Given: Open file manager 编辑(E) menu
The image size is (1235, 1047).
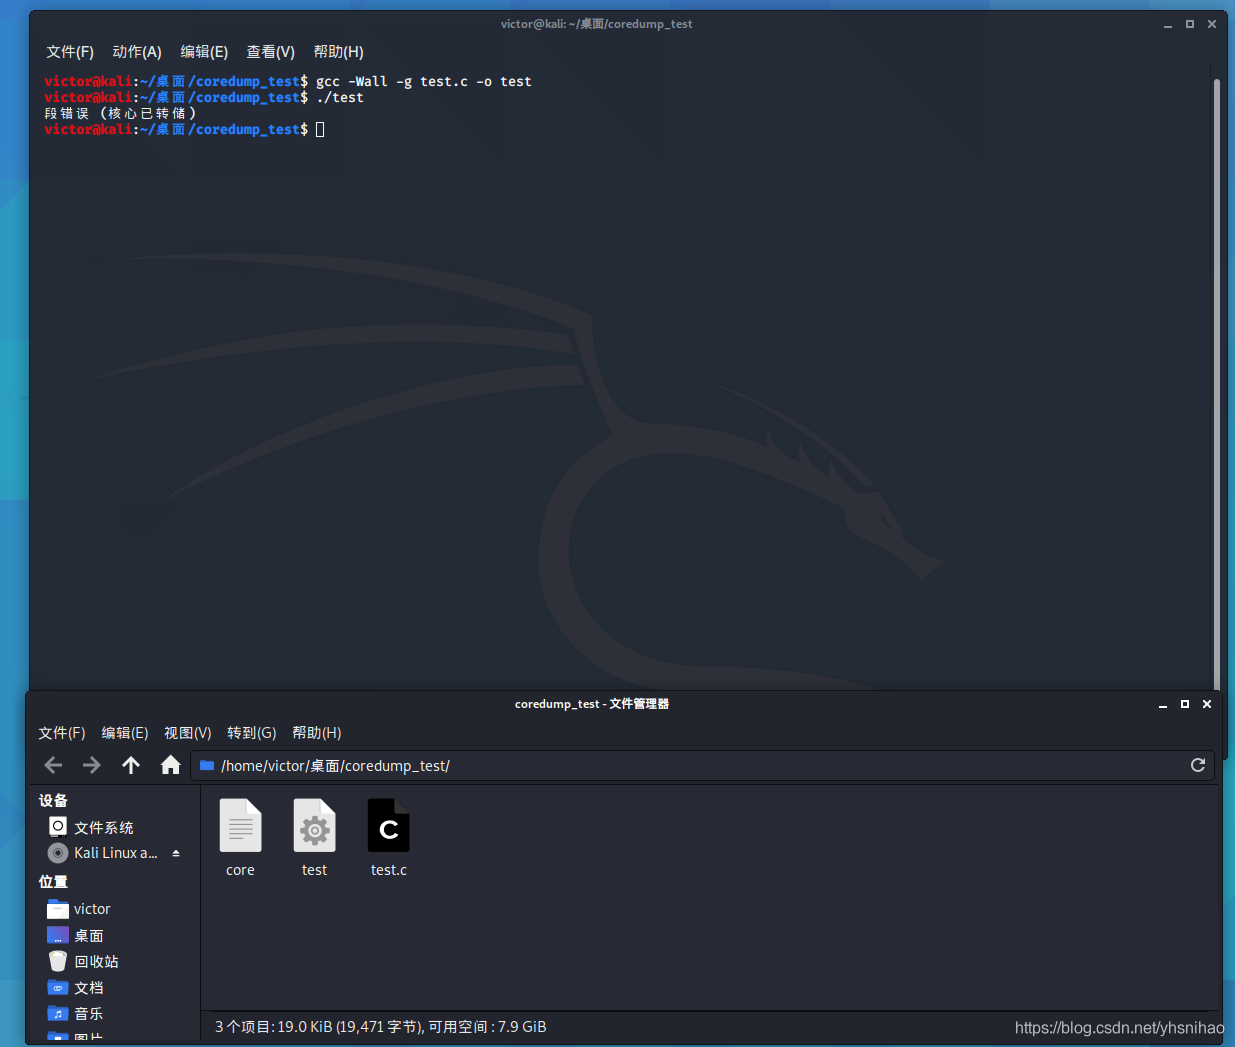Looking at the screenshot, I should [125, 733].
